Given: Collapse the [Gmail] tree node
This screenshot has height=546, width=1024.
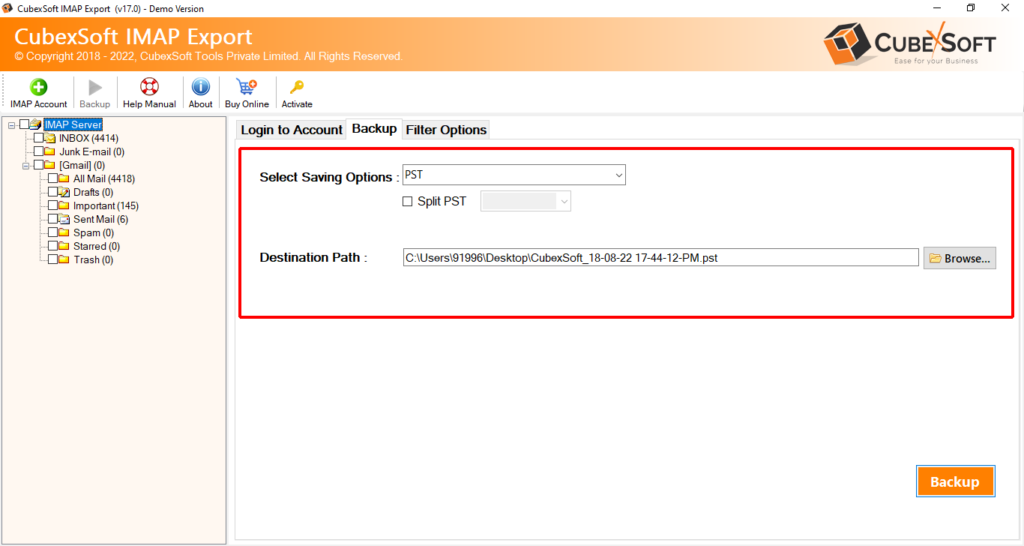Looking at the screenshot, I should click(25, 166).
